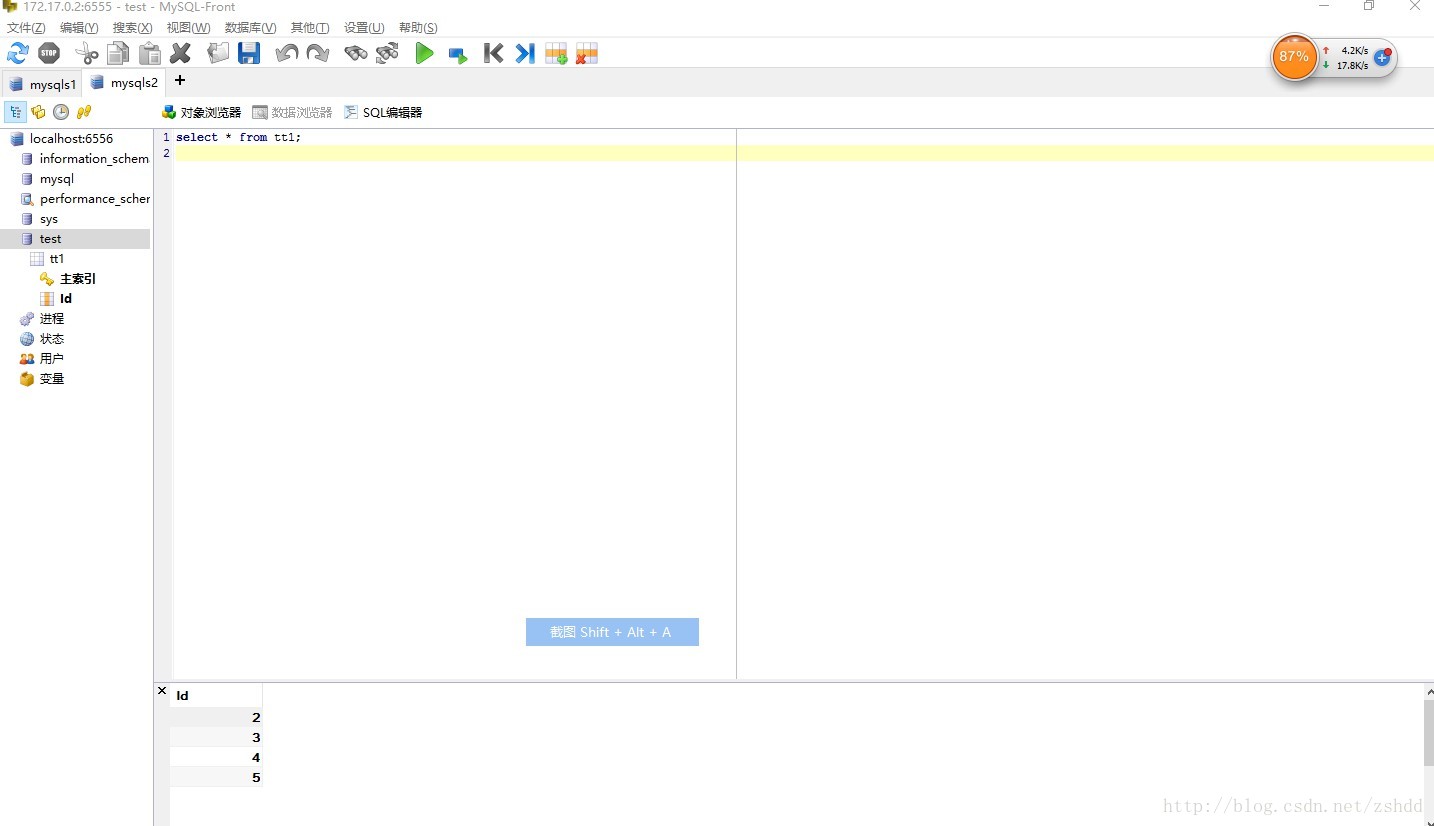This screenshot has width=1434, height=826.
Task: Go to the first record icon
Action: (x=493, y=54)
